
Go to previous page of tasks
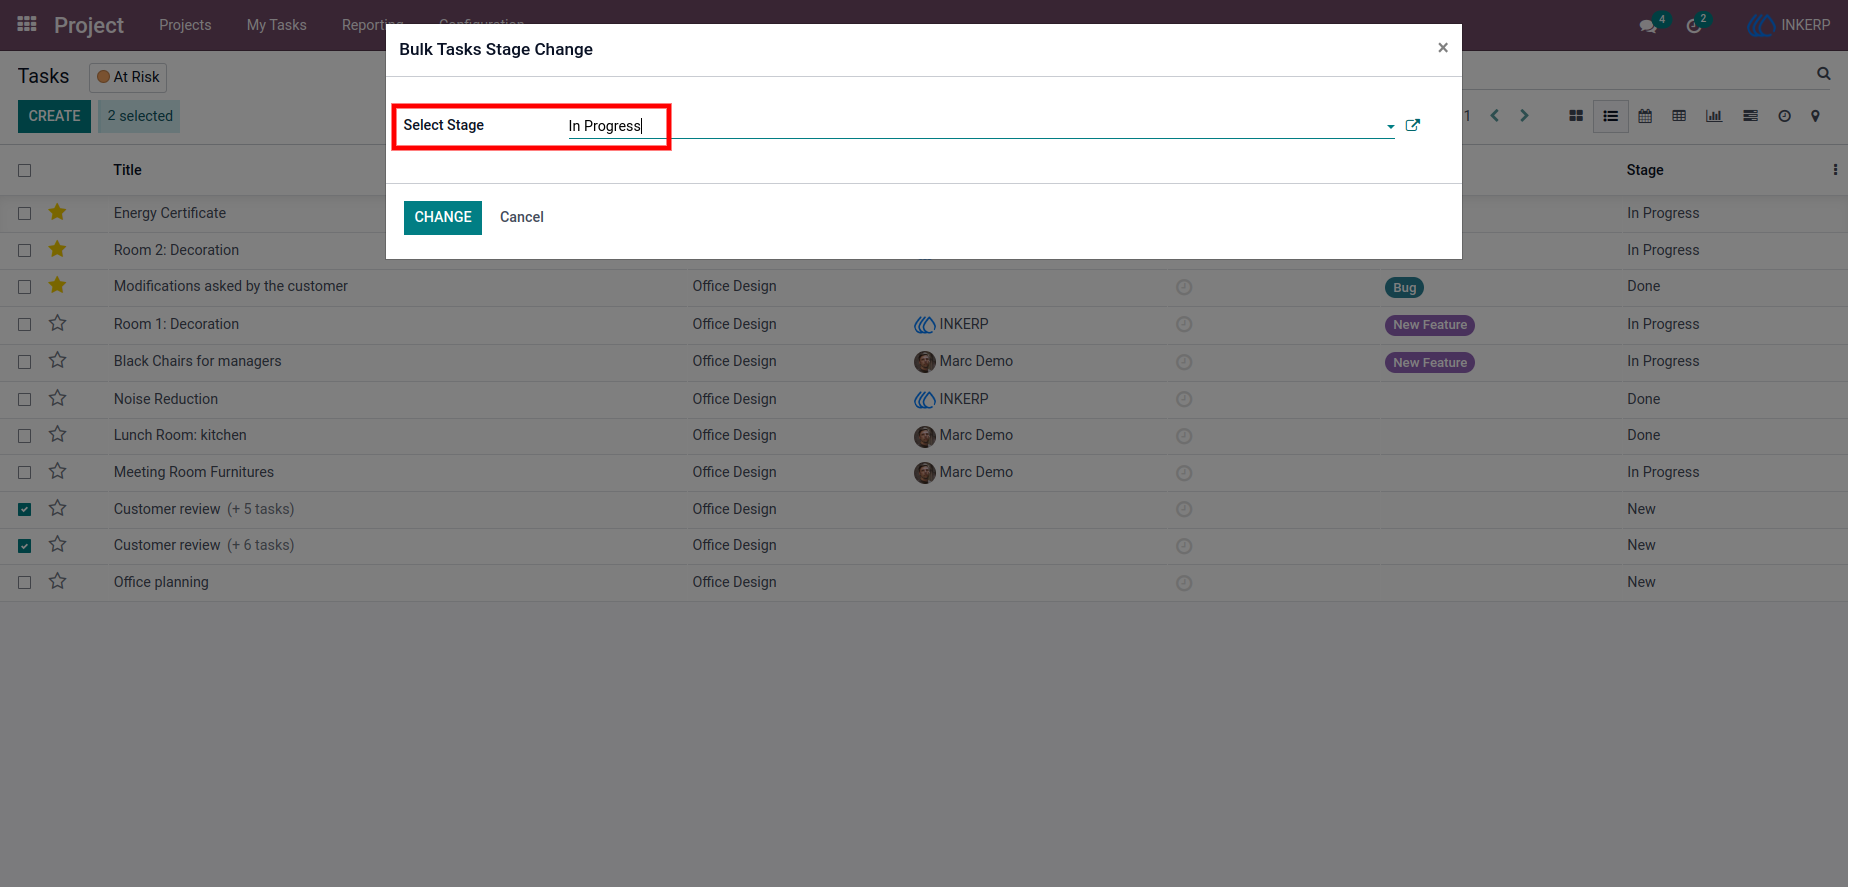coord(1495,116)
